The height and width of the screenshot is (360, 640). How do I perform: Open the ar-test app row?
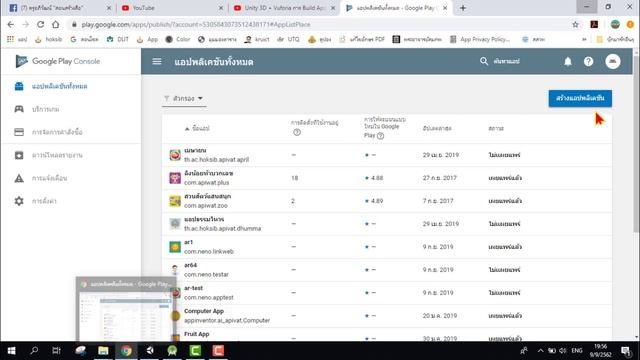tap(387, 293)
